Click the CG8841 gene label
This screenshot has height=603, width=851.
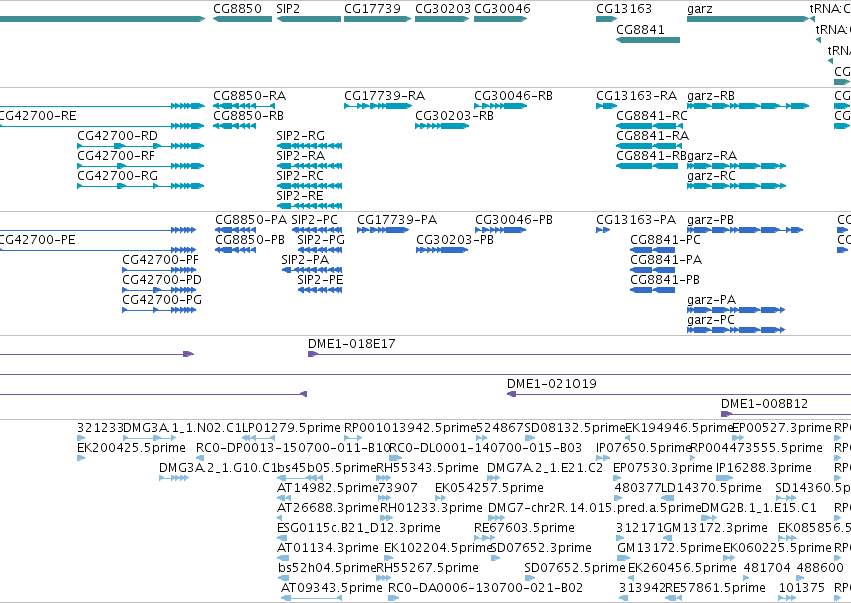640,29
